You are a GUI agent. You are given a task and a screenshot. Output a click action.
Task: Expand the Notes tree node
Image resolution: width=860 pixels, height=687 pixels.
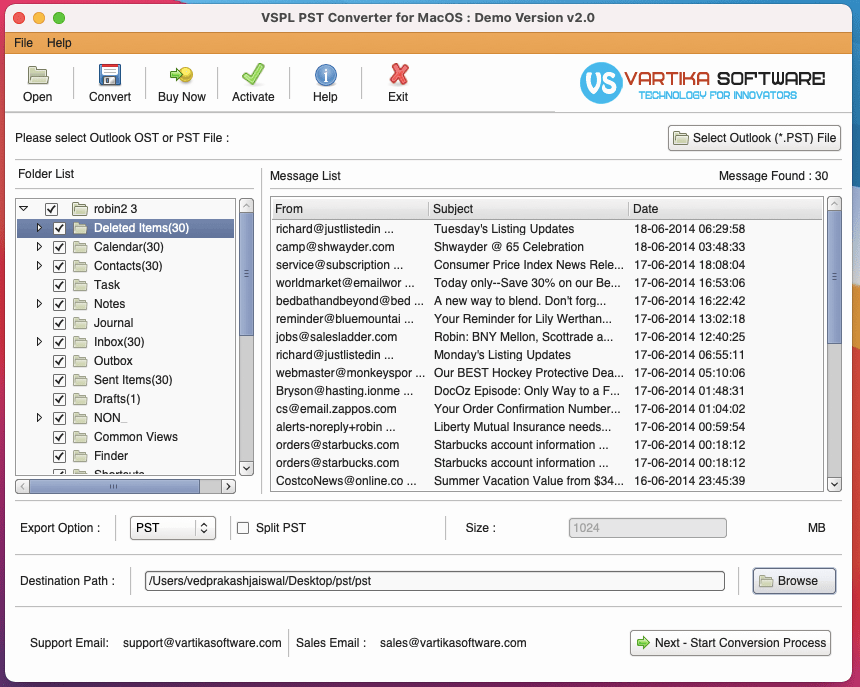click(39, 303)
